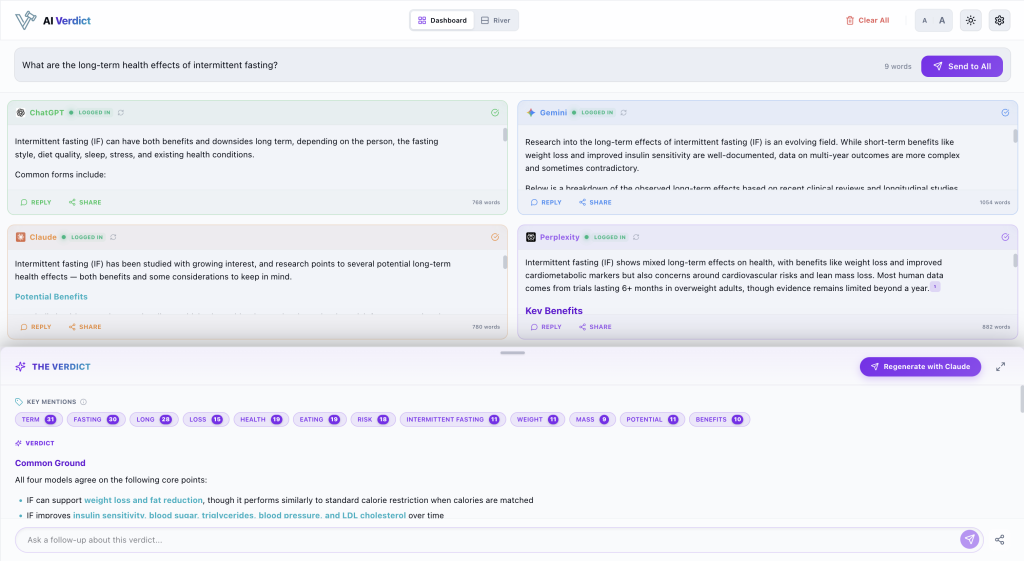Click the AI Verdict logo icon
Screen dimensions: 1024x561
[25, 20]
